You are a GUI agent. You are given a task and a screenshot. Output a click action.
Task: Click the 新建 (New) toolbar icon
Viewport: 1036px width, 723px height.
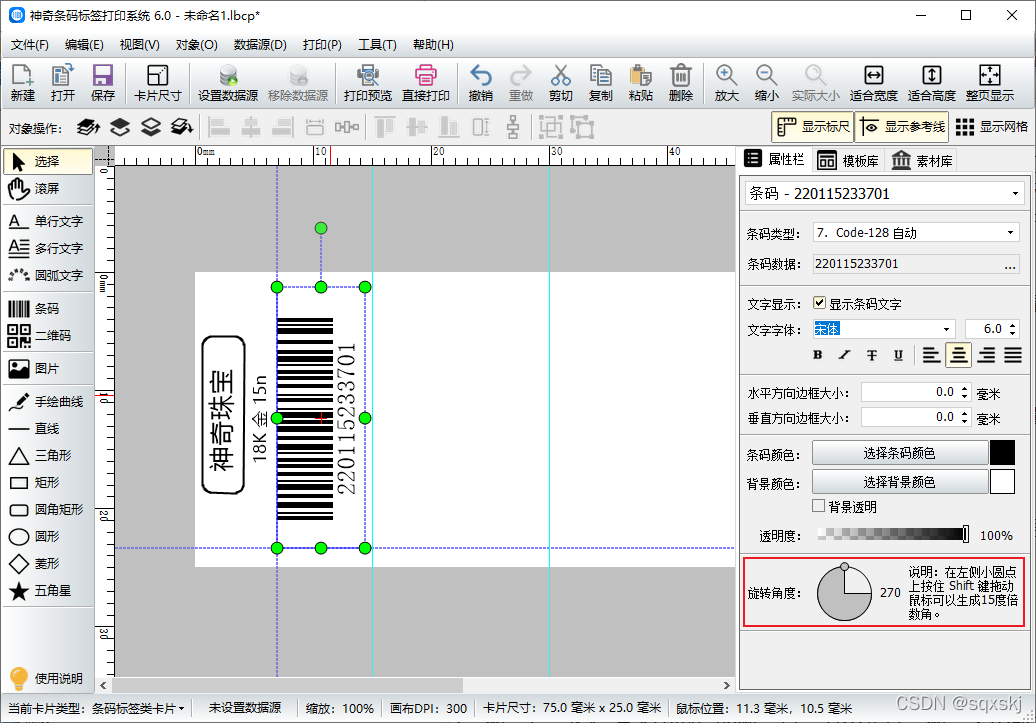(x=22, y=83)
